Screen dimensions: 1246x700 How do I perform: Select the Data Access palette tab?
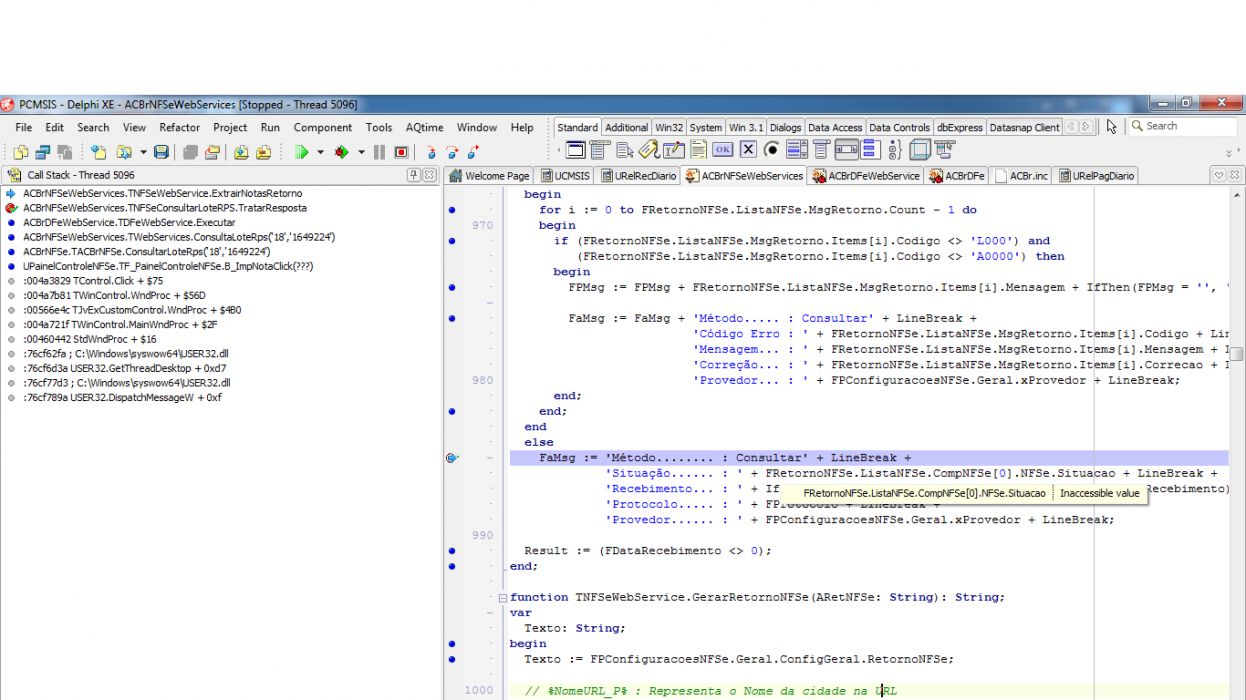(835, 127)
